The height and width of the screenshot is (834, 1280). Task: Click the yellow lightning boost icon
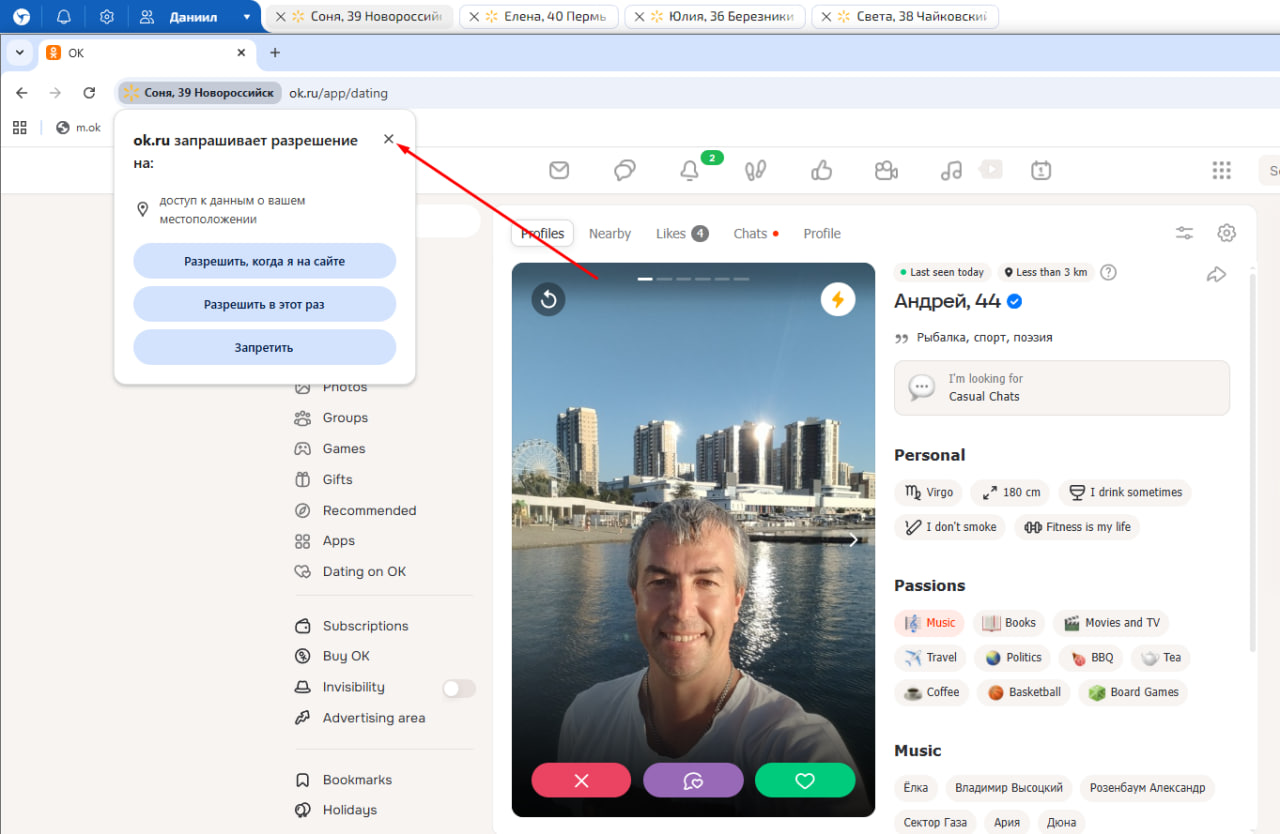point(838,299)
